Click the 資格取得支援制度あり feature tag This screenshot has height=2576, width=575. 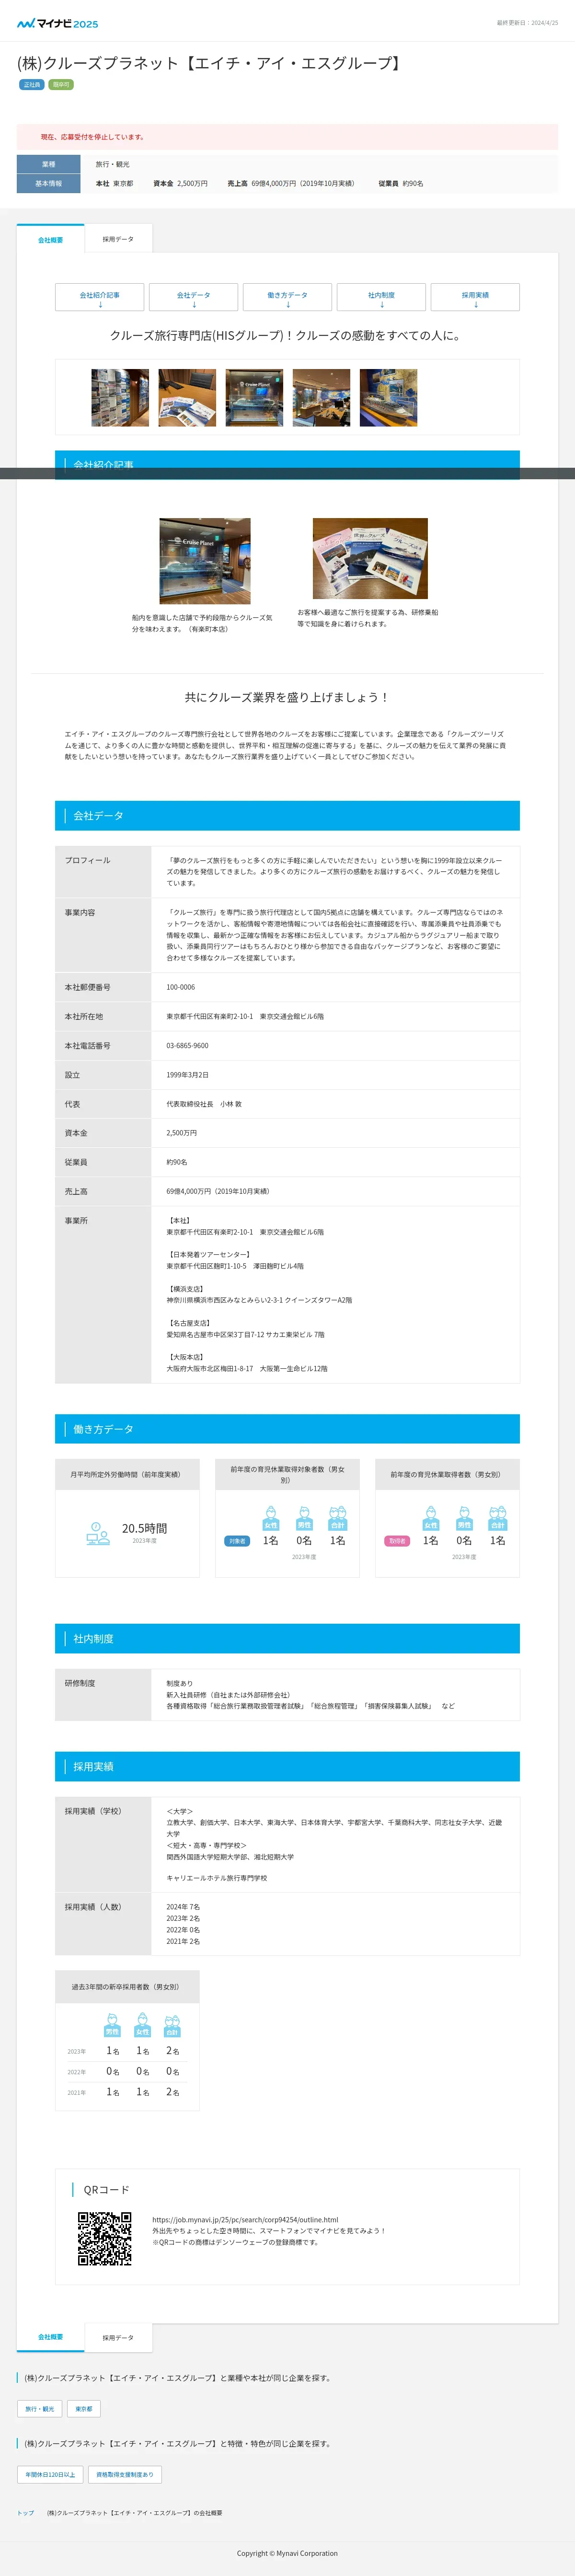tap(125, 2474)
